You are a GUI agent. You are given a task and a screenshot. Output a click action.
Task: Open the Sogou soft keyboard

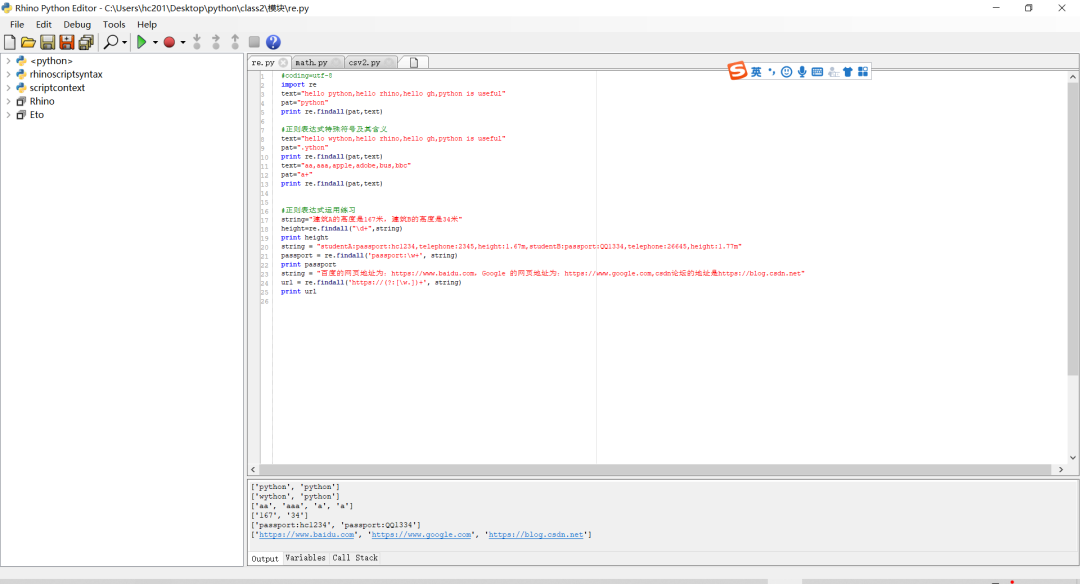[x=818, y=72]
